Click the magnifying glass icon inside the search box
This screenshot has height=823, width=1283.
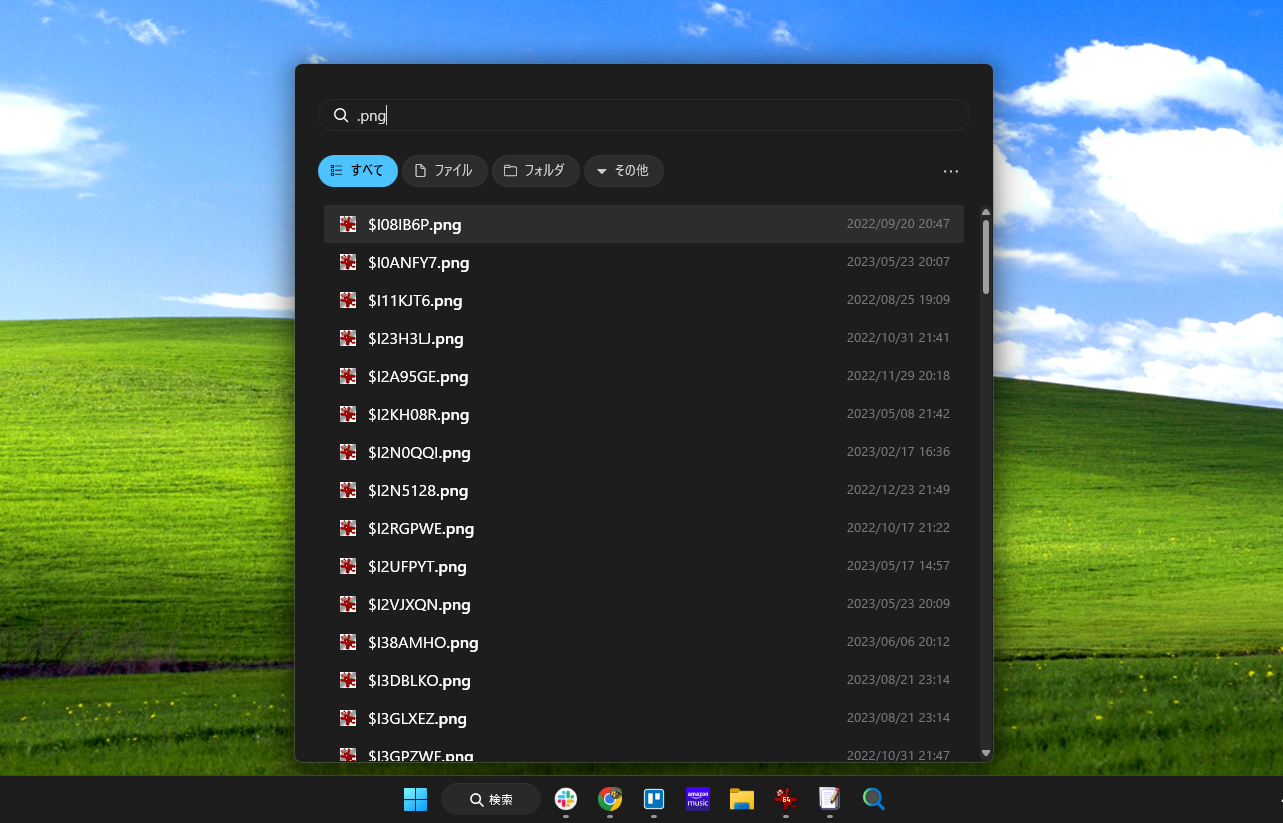pyautogui.click(x=341, y=115)
